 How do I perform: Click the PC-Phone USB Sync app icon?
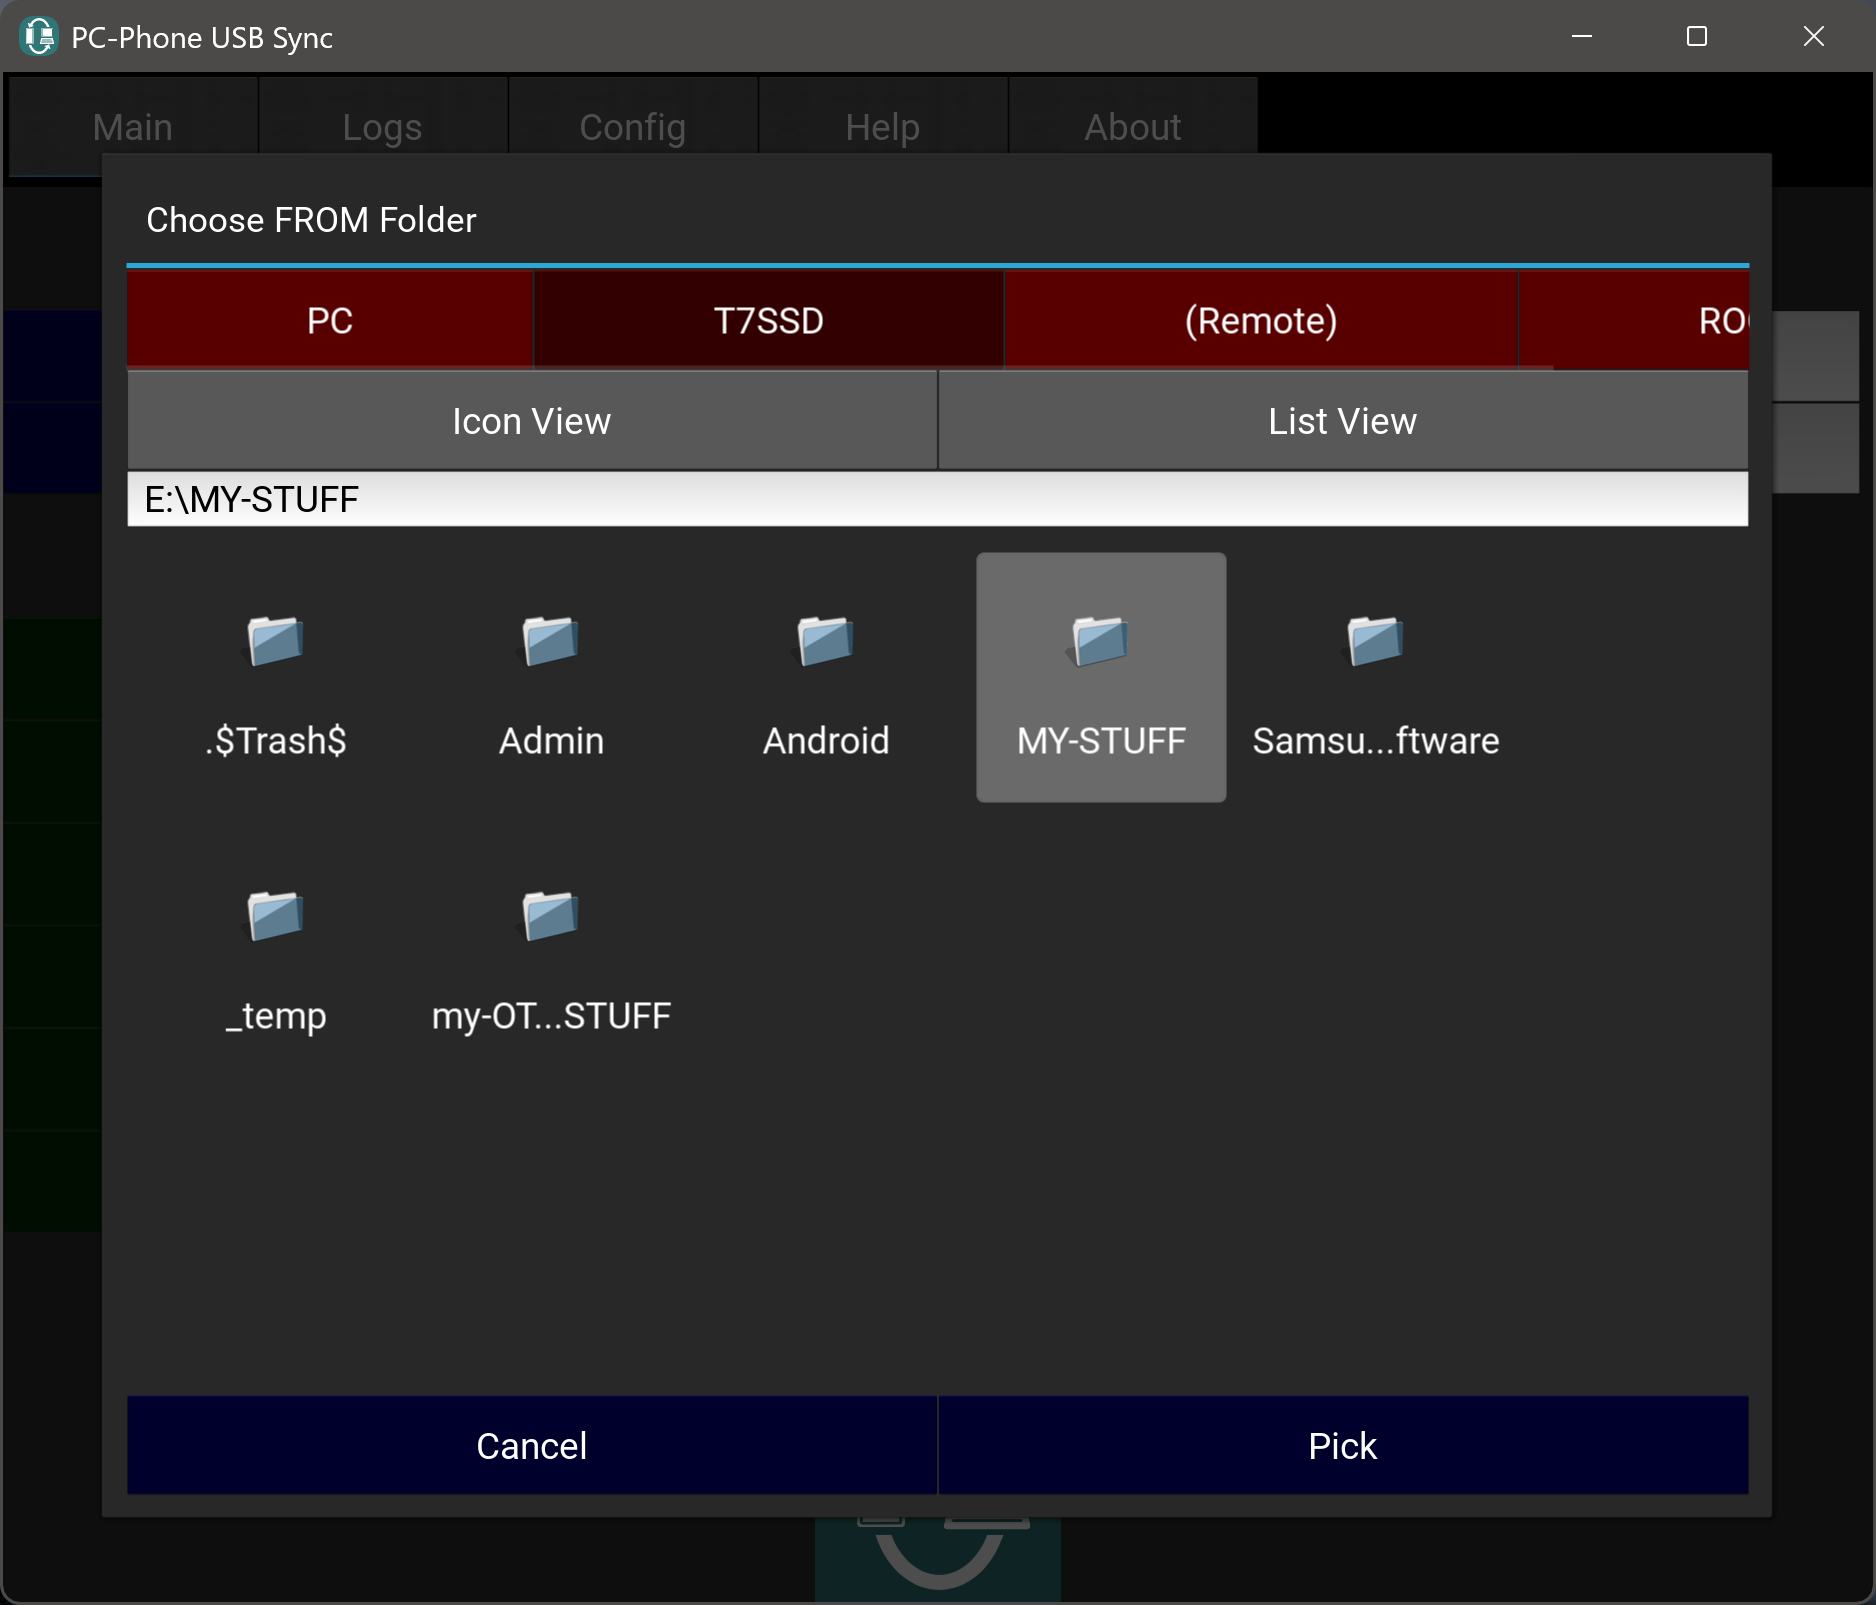(x=39, y=37)
